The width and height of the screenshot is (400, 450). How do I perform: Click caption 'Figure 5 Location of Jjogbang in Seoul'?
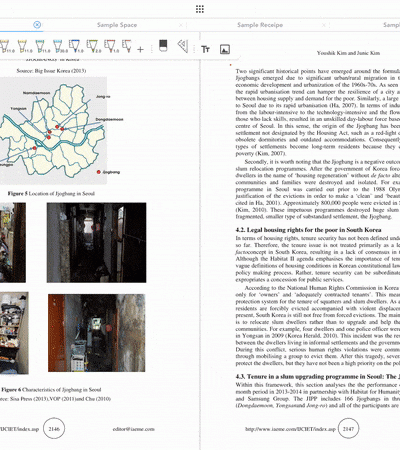51,193
